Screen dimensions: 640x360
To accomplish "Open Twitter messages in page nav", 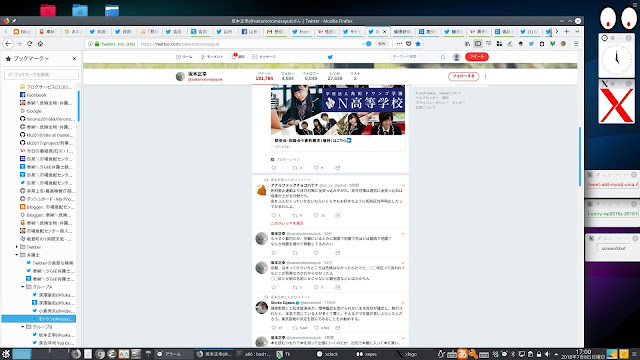I will (264, 57).
